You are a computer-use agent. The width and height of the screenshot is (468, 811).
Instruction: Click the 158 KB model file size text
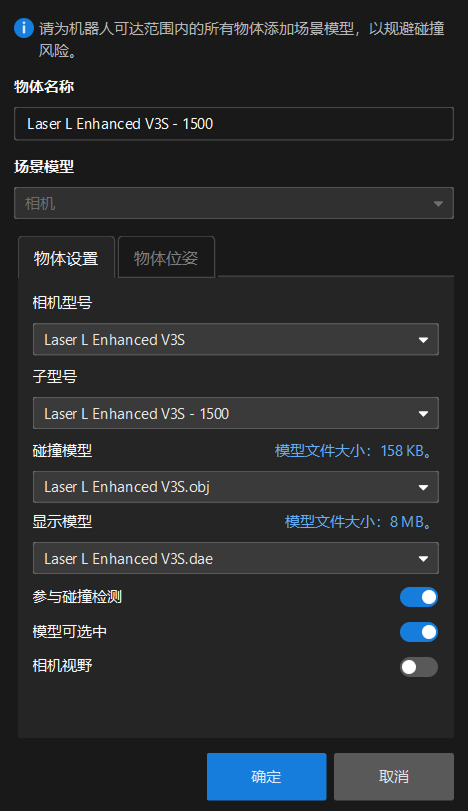click(354, 450)
